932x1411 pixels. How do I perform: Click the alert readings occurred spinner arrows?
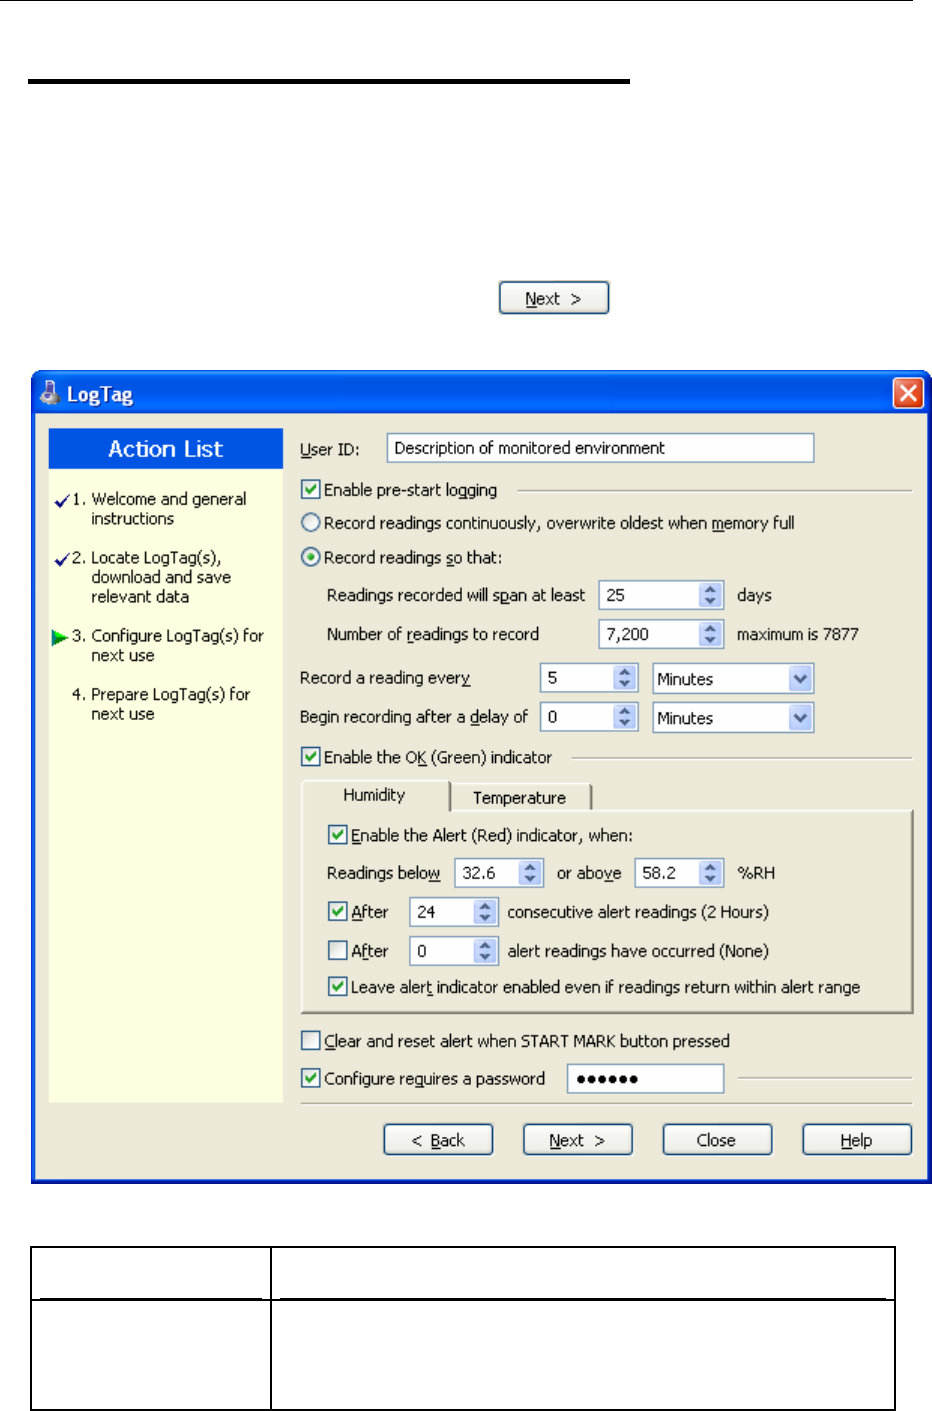[486, 951]
